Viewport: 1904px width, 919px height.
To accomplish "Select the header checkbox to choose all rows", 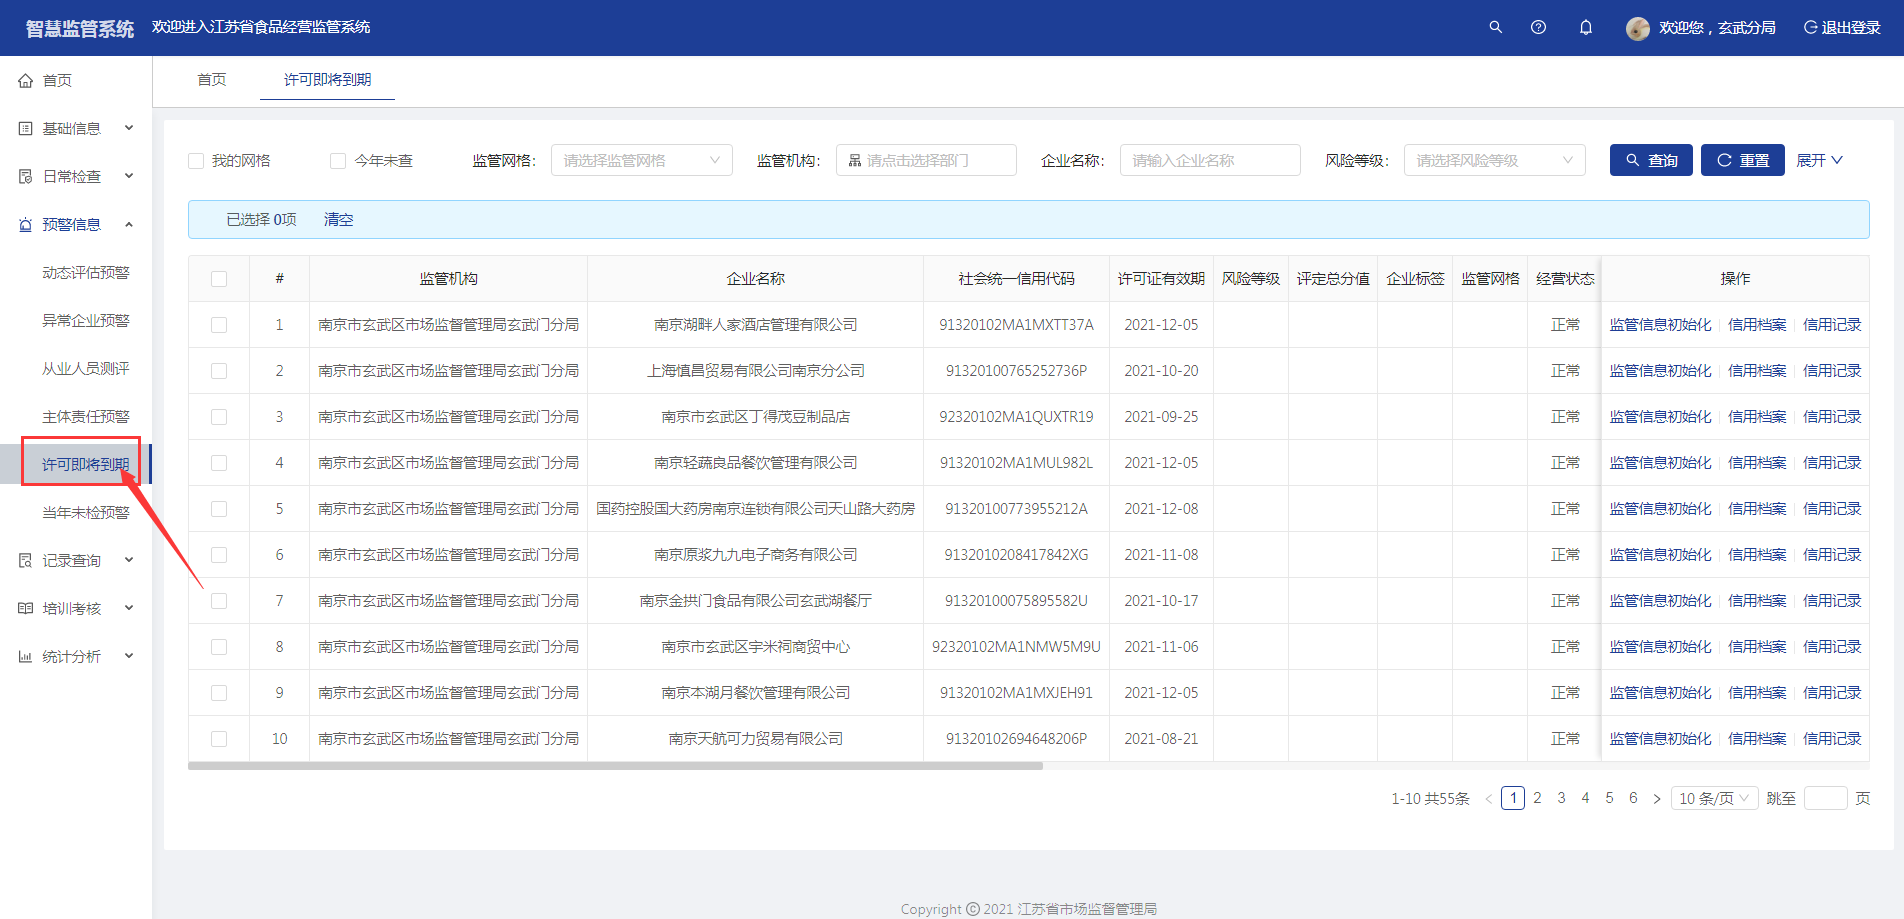I will tap(219, 279).
